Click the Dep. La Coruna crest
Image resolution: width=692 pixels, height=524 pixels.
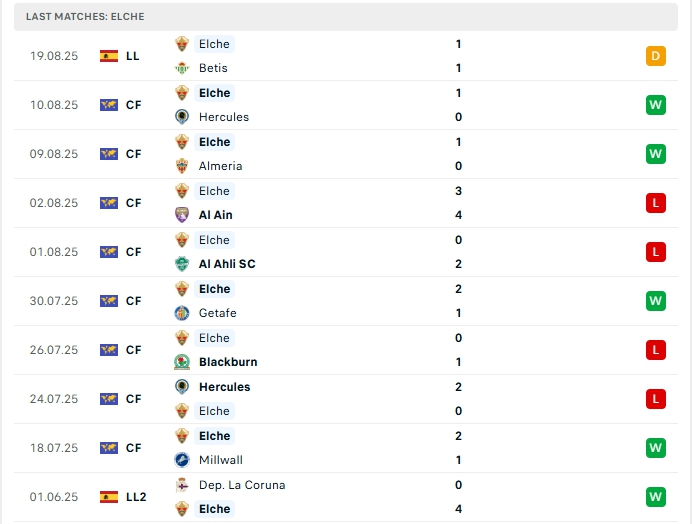point(182,485)
